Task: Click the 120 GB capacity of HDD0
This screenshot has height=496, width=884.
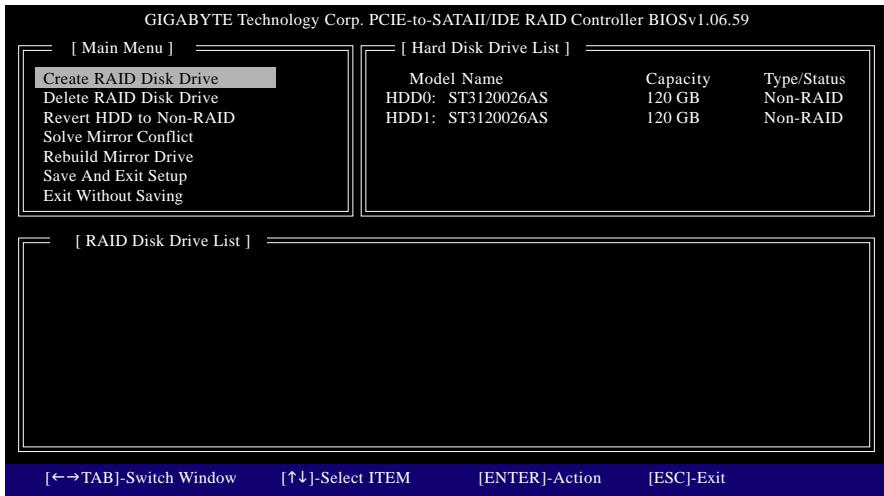Action: (x=673, y=98)
